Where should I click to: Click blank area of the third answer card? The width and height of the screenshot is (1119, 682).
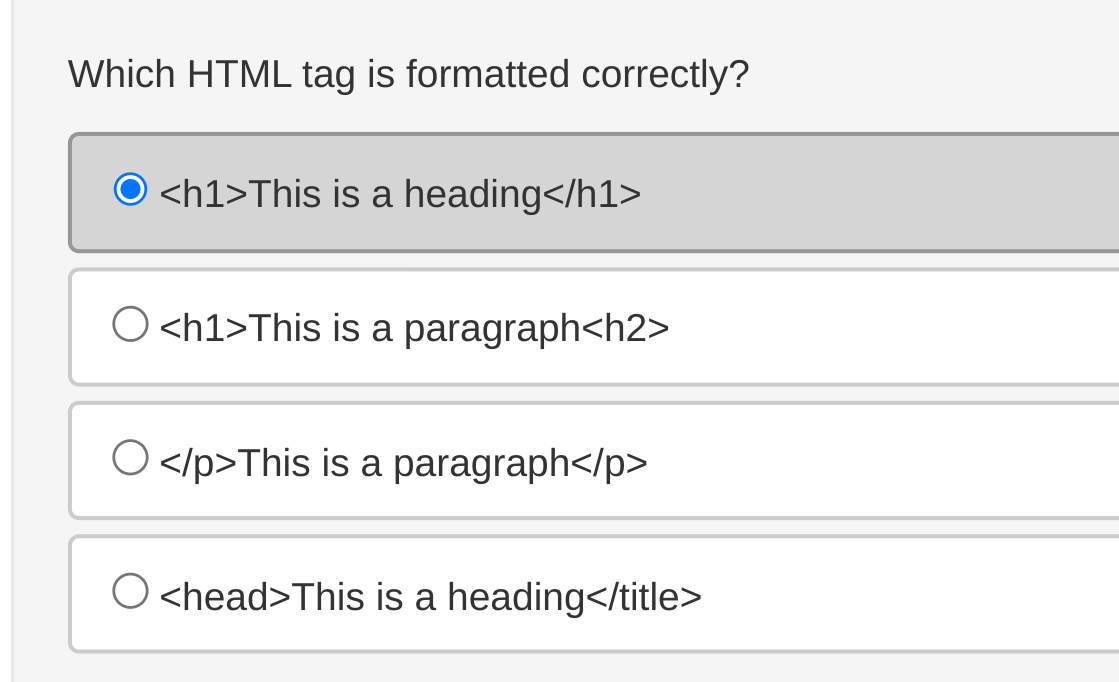coord(885,462)
